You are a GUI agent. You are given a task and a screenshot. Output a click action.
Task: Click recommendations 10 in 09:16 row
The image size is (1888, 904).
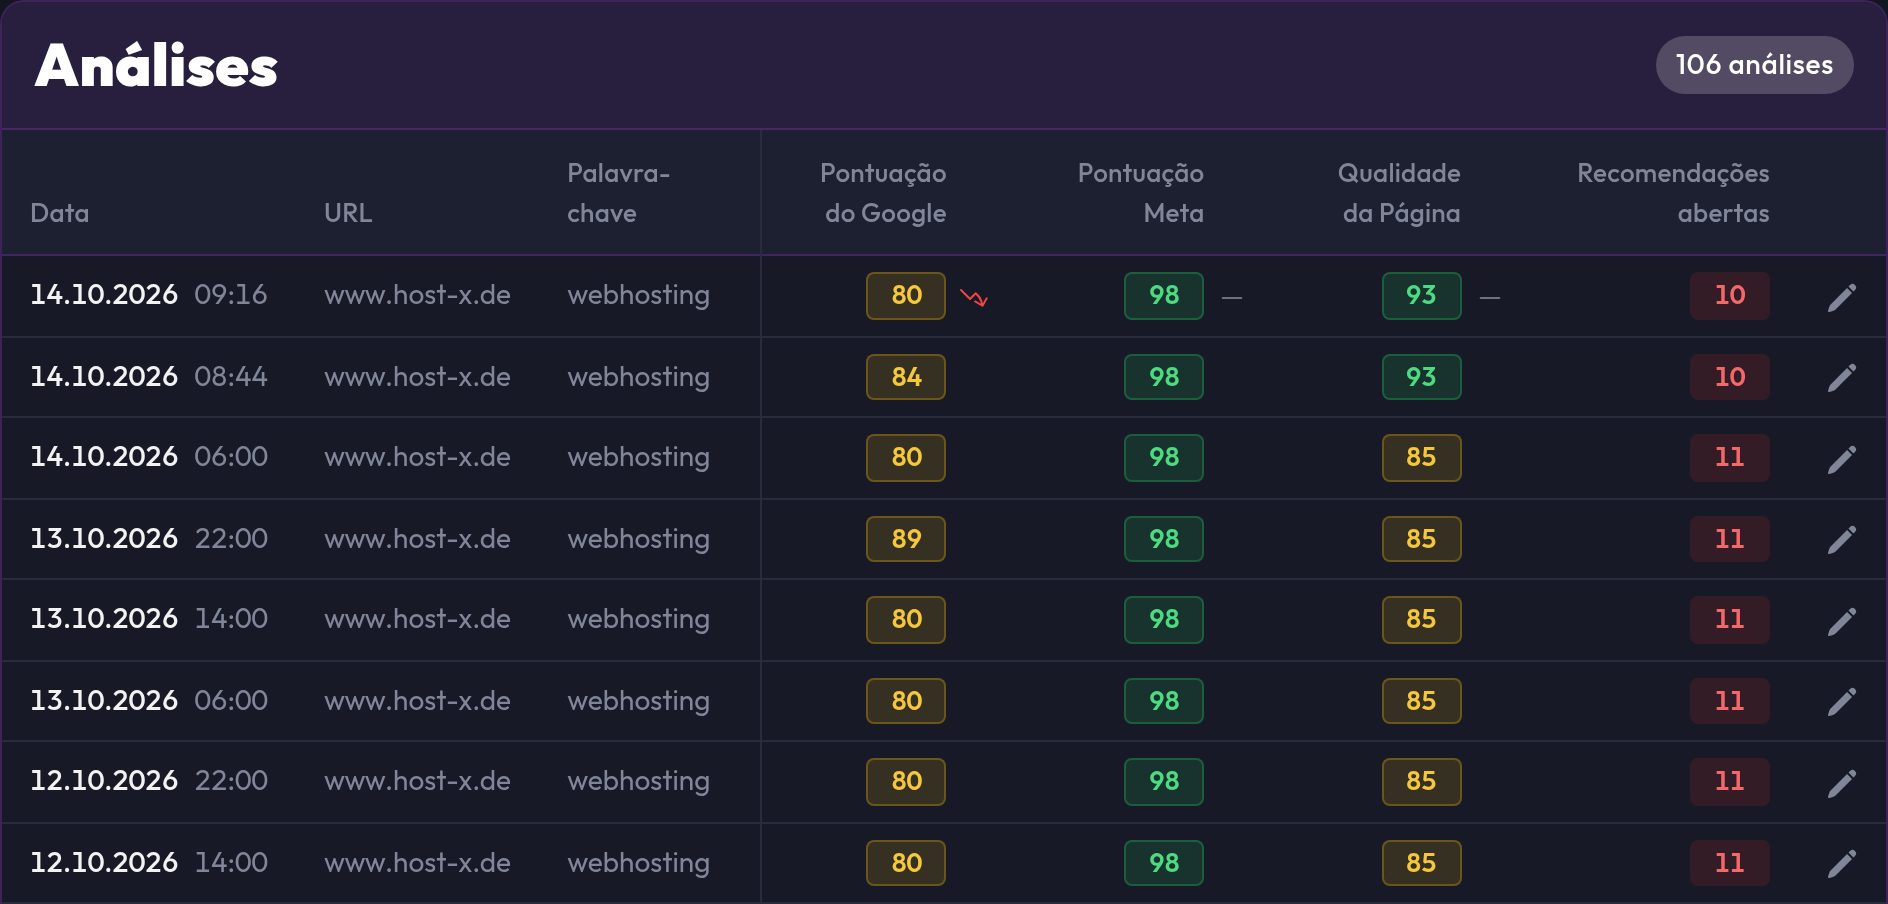coord(1730,296)
